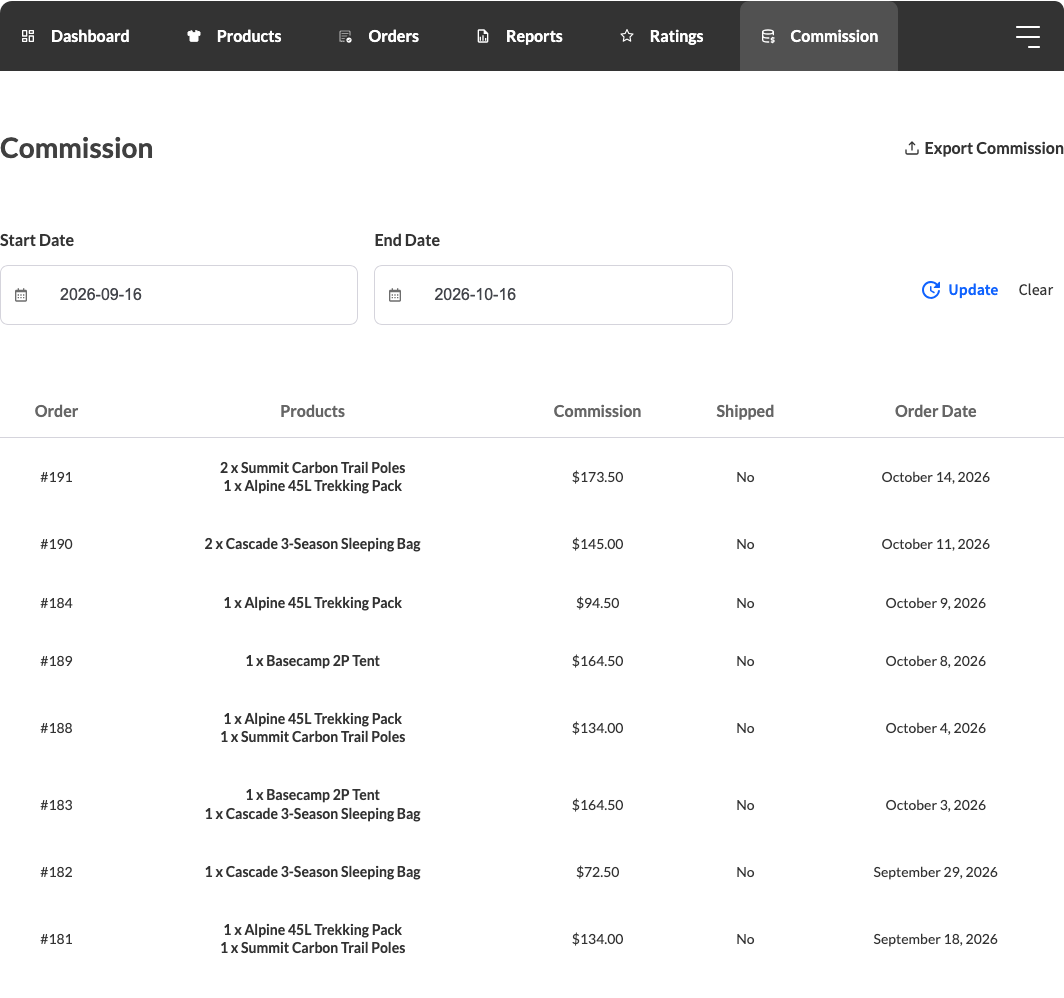Click the Start Date calendar icon
Viewport: 1064px width, 998px height.
pos(21,295)
